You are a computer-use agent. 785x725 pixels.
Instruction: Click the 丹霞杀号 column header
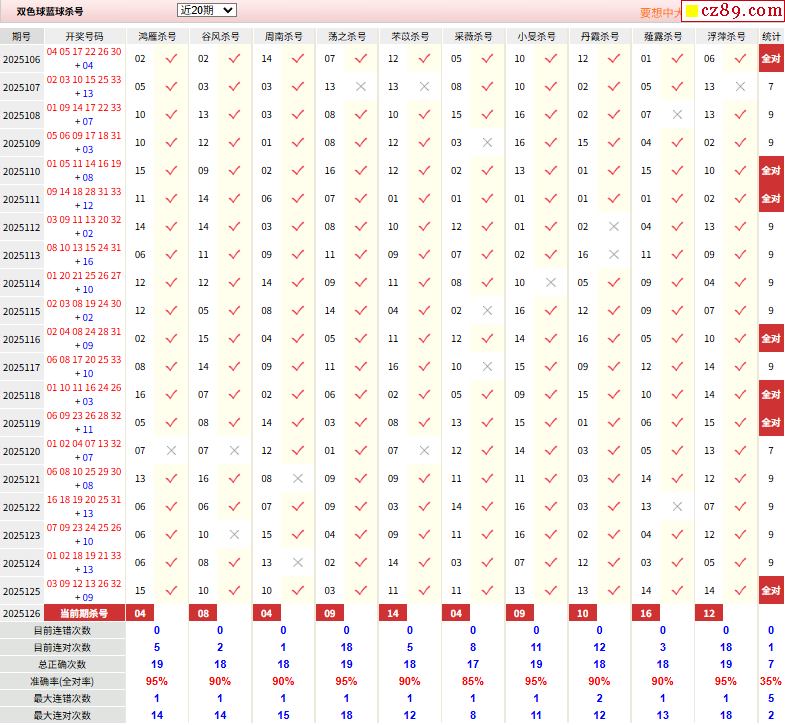[x=600, y=37]
